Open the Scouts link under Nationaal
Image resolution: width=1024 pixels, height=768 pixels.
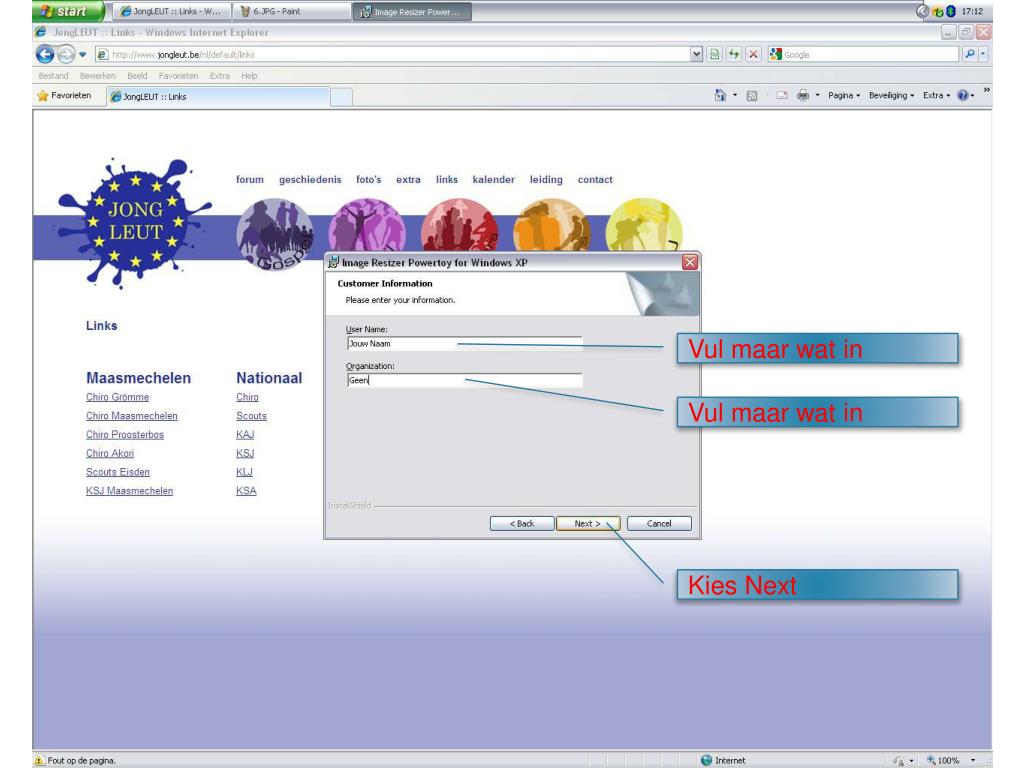tap(251, 416)
